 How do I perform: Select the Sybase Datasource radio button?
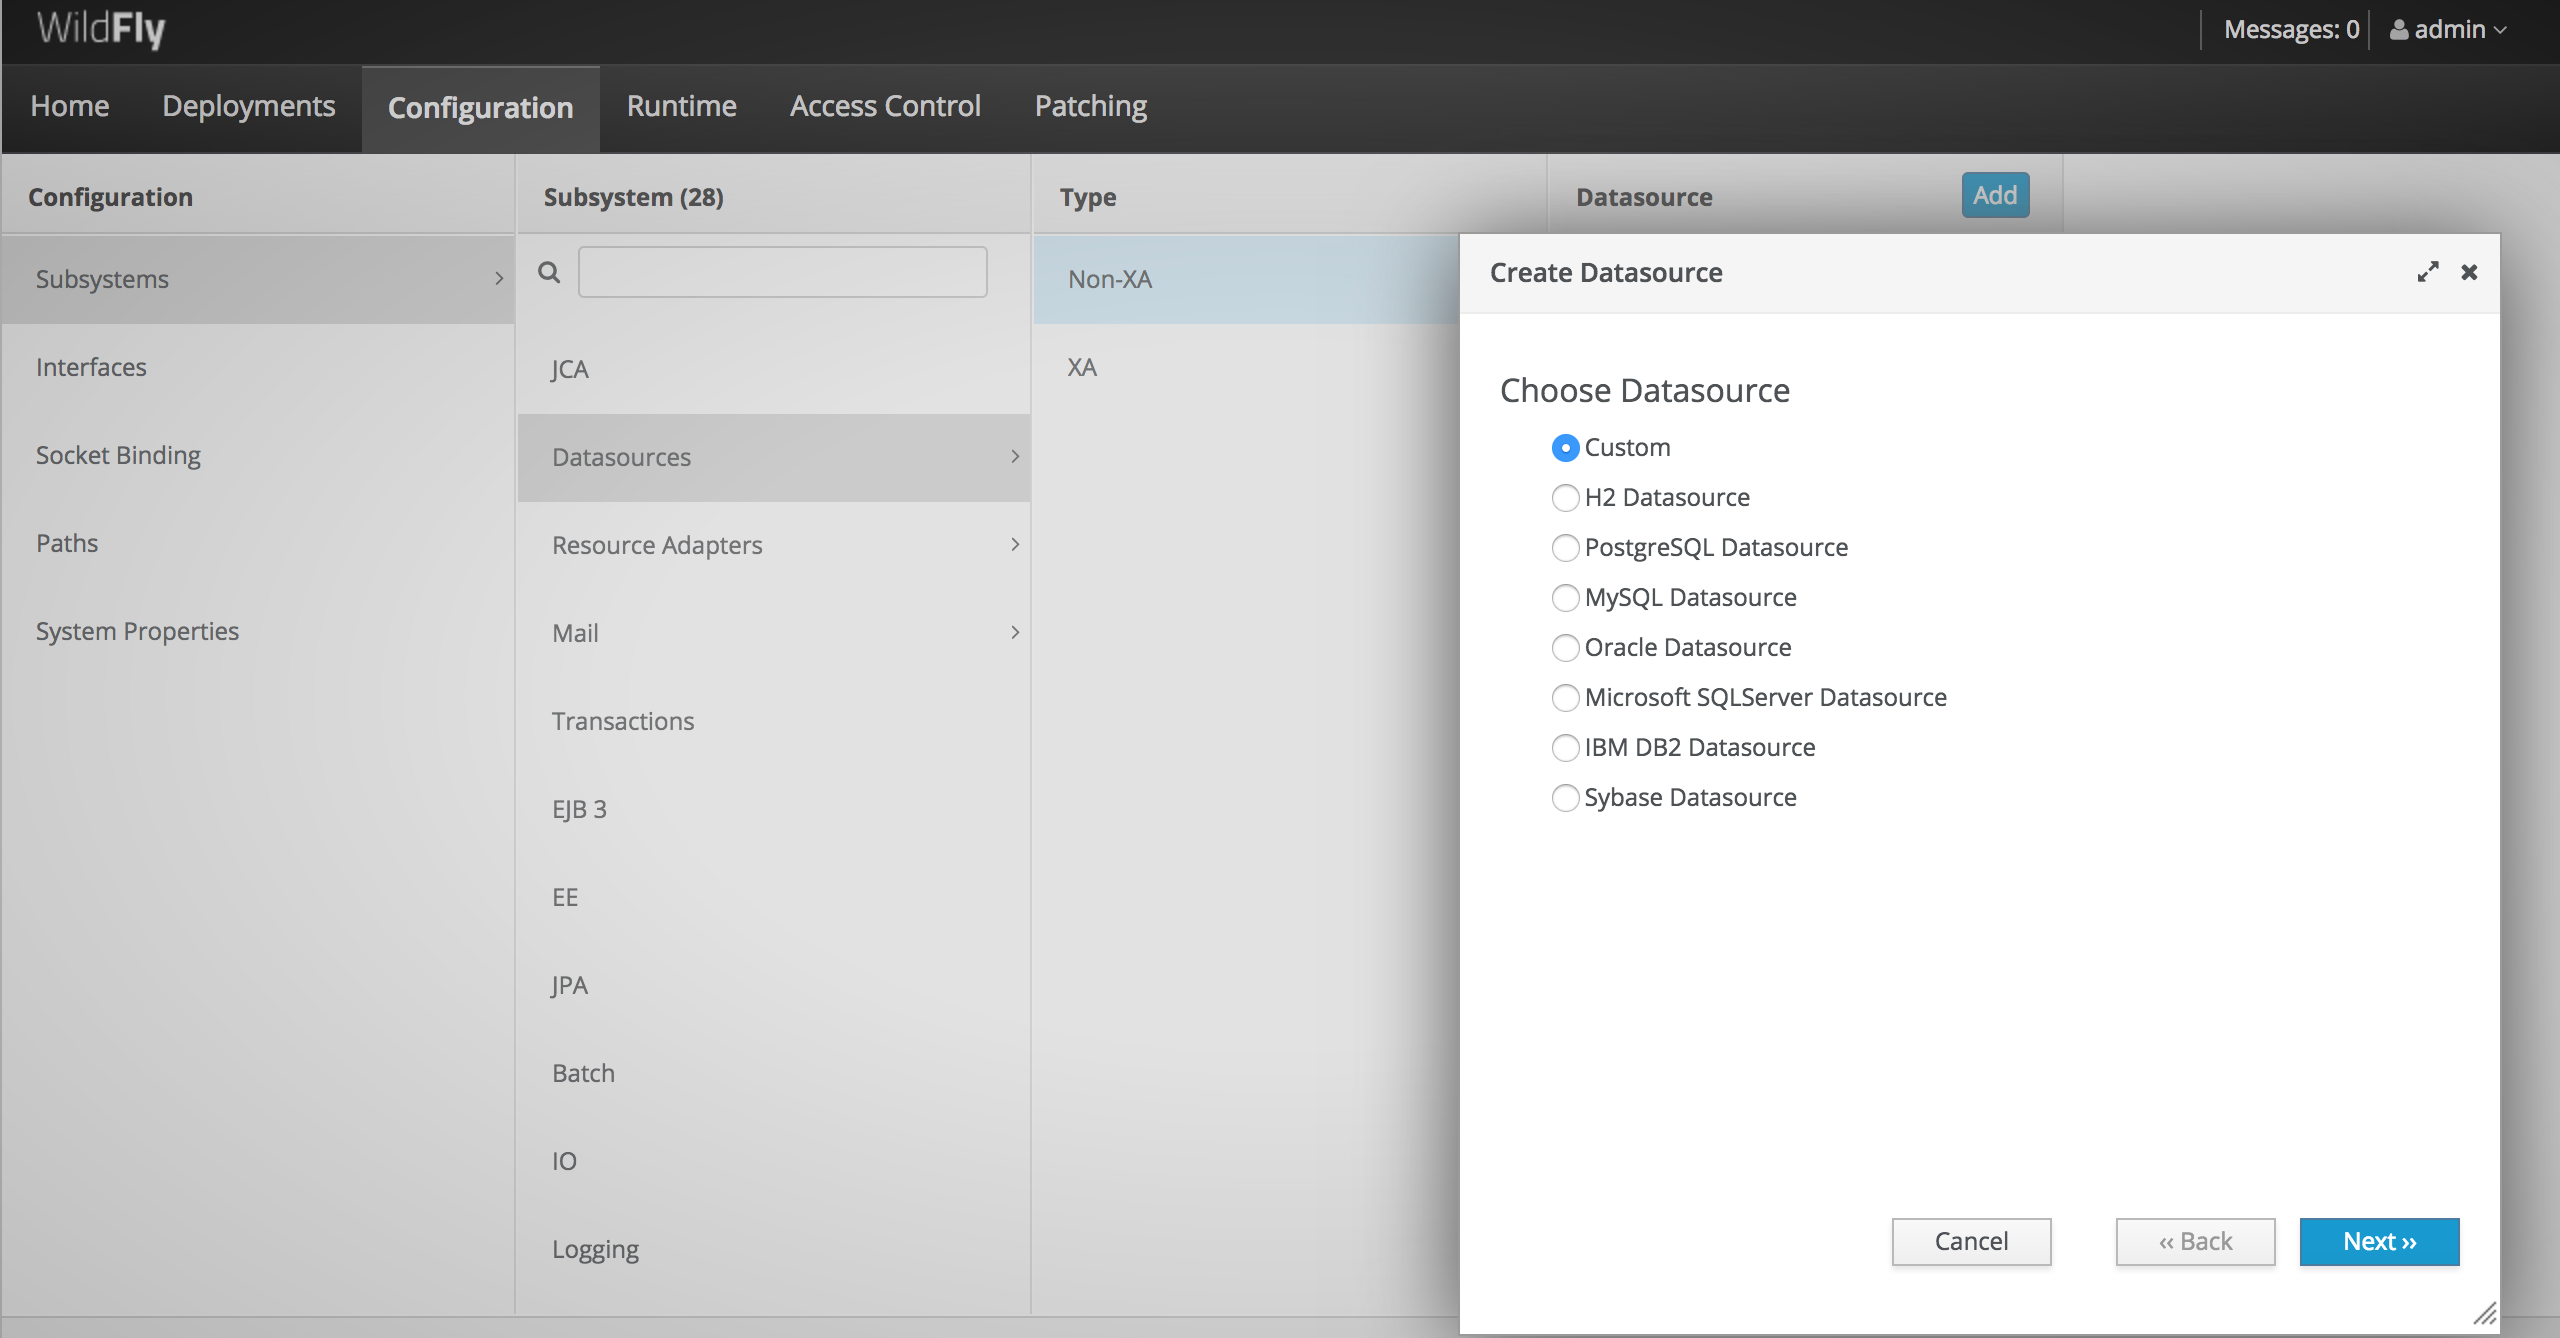pos(1565,798)
